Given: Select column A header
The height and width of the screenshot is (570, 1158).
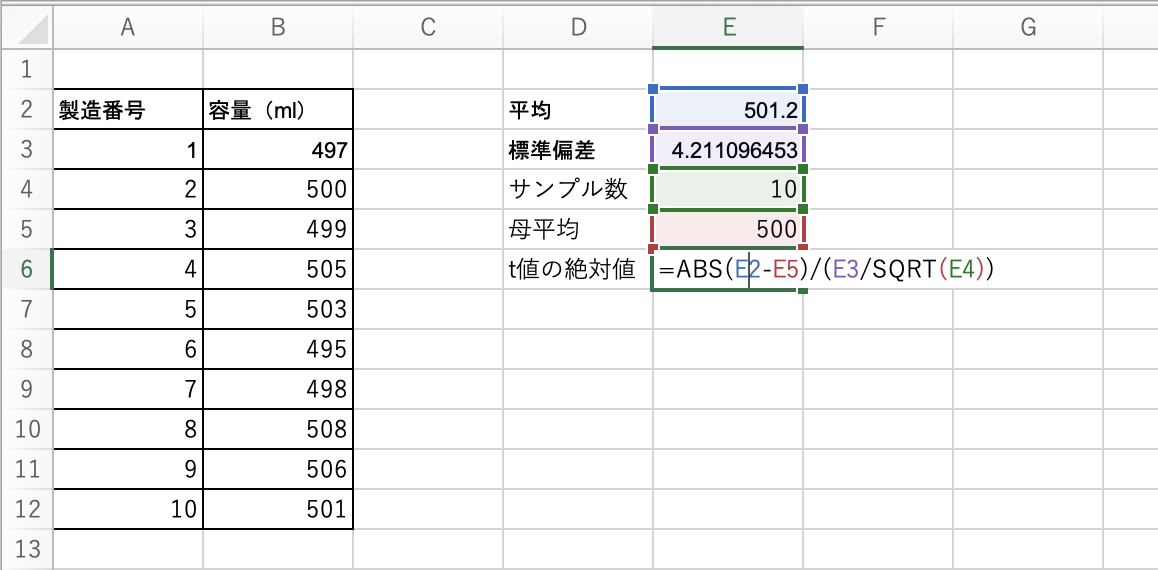Looking at the screenshot, I should (128, 28).
